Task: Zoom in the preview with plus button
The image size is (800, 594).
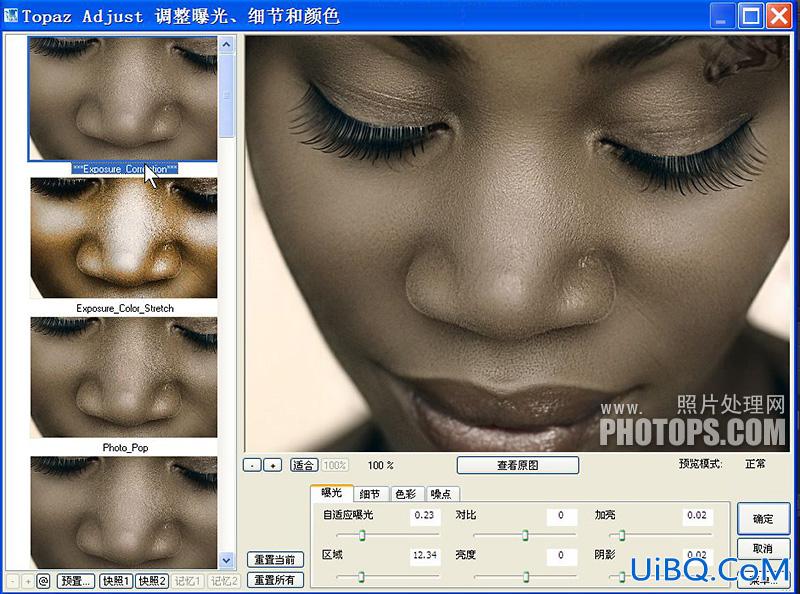Action: click(x=273, y=465)
